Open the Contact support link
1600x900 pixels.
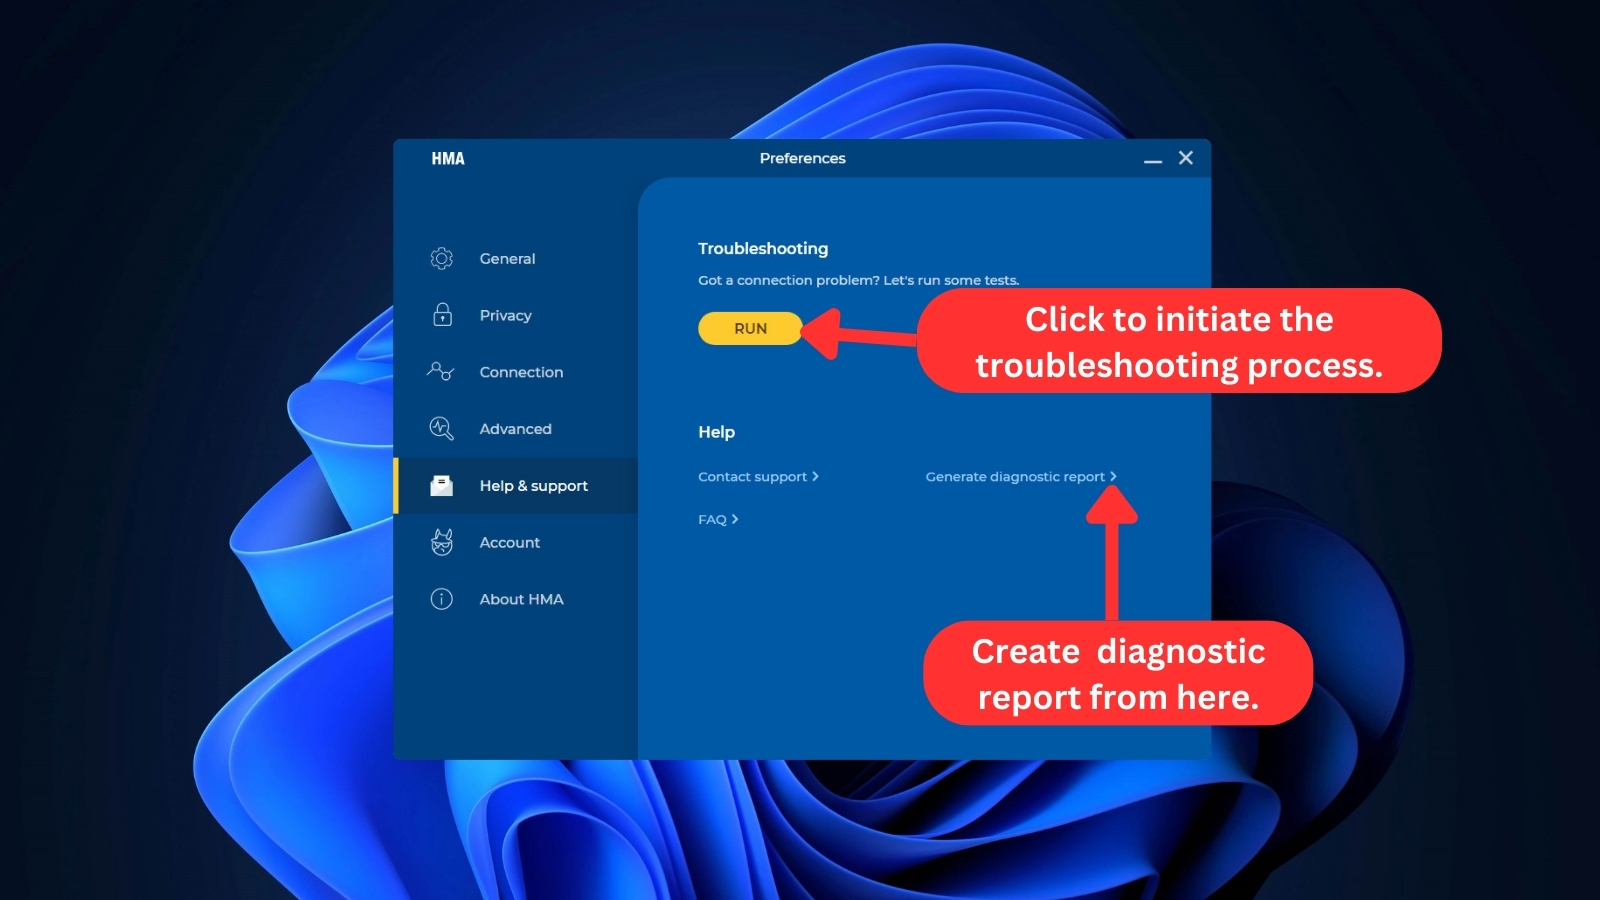click(x=758, y=477)
